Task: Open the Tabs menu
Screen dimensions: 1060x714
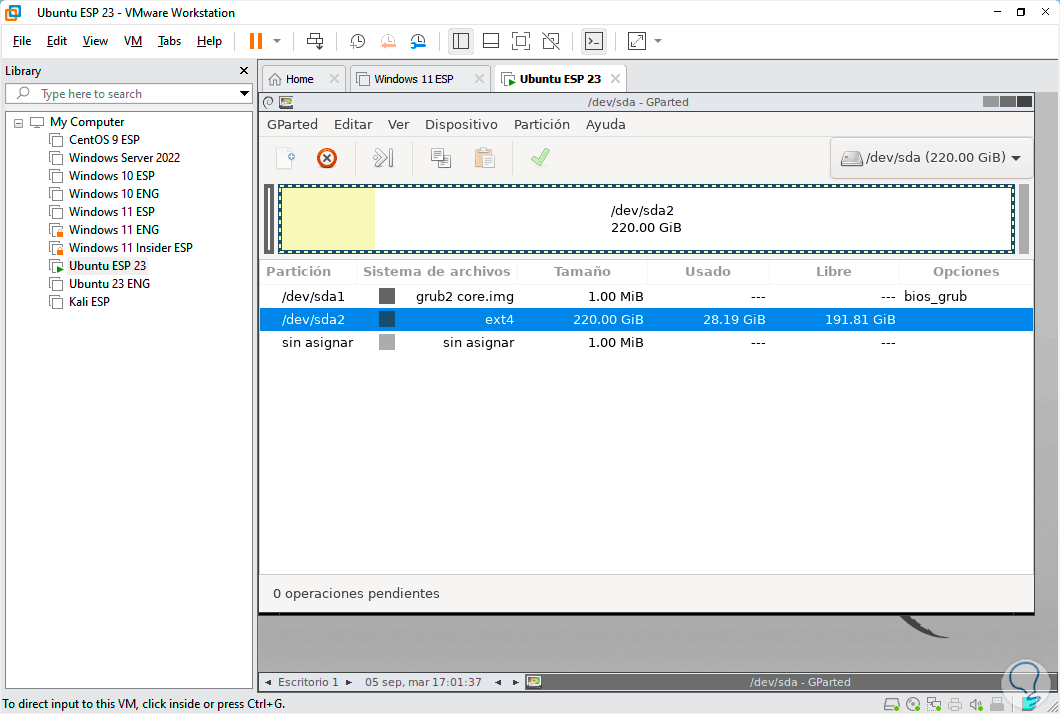Action: 169,41
